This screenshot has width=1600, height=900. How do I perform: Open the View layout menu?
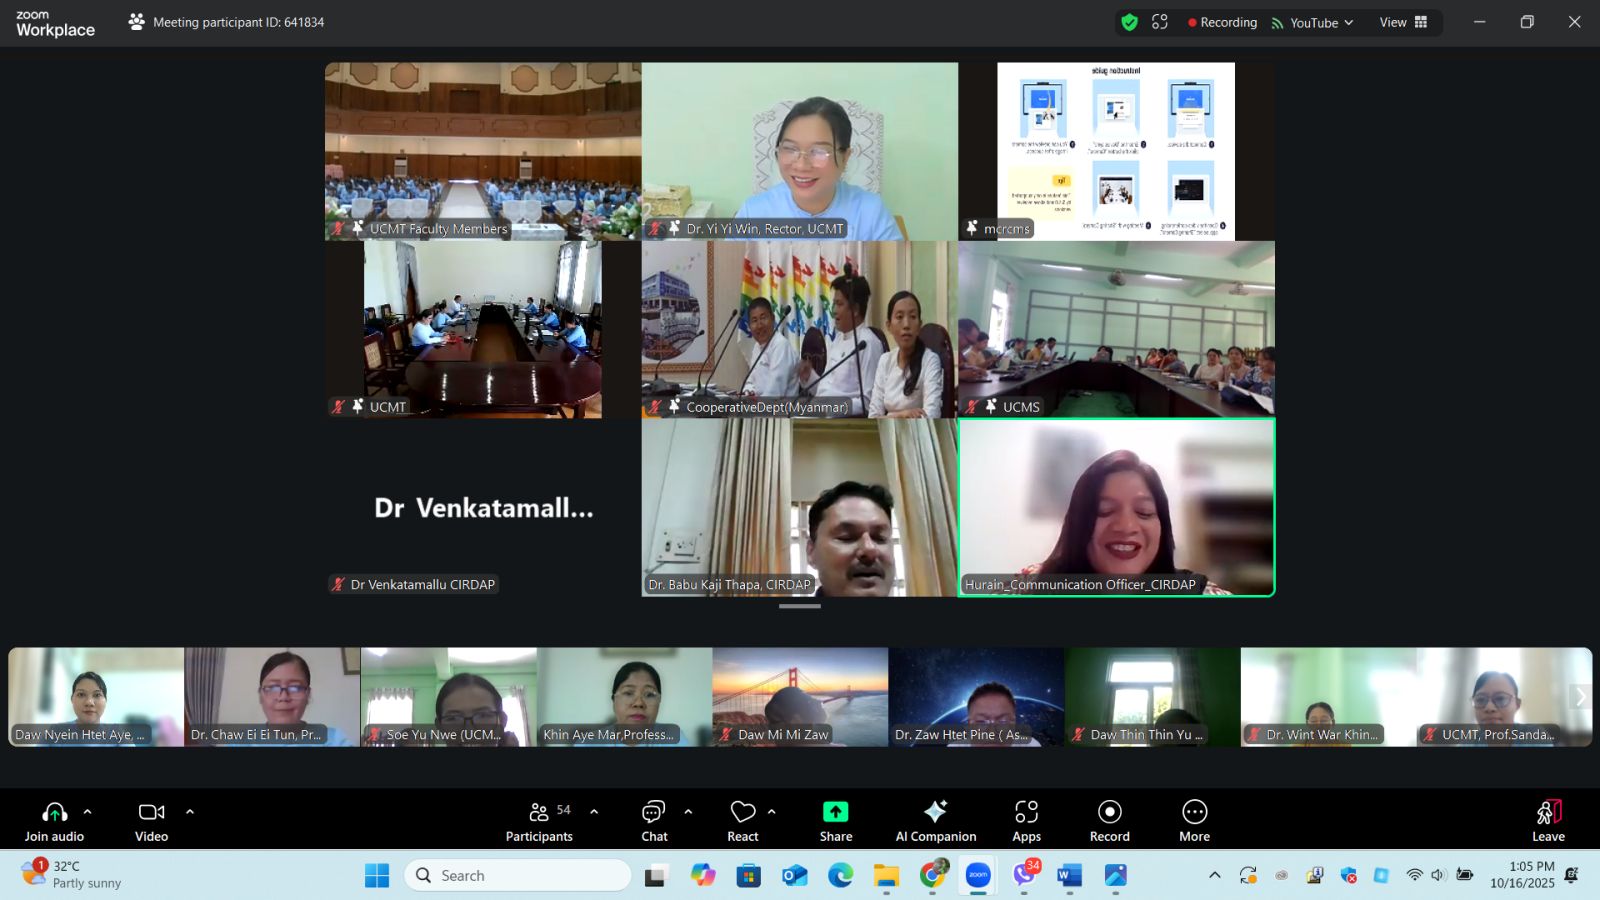point(1403,22)
